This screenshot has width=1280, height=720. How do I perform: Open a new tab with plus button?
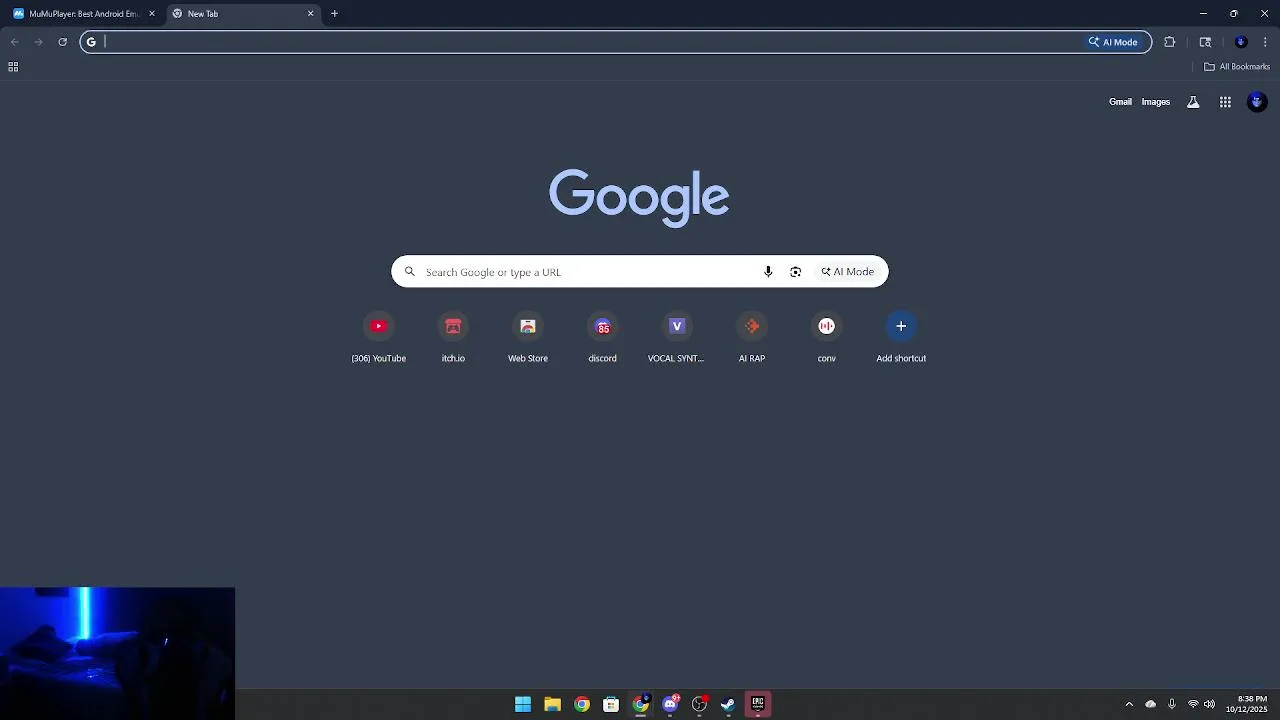[334, 14]
